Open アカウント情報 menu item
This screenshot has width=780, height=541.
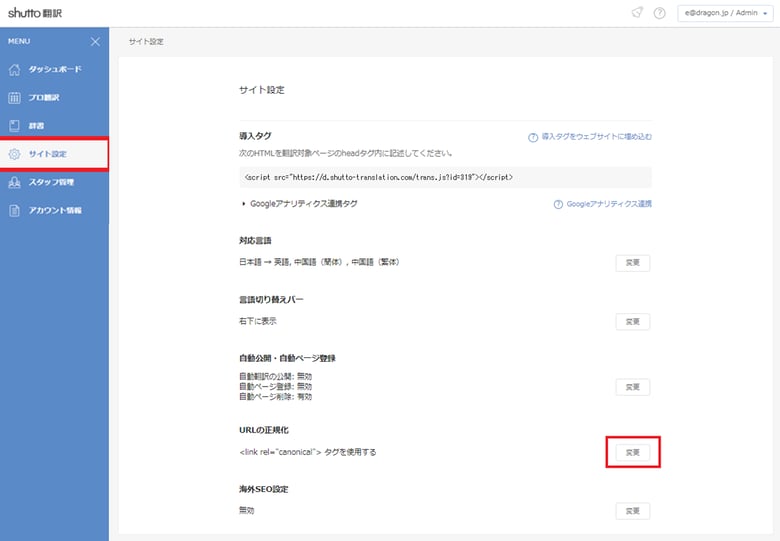pos(54,211)
